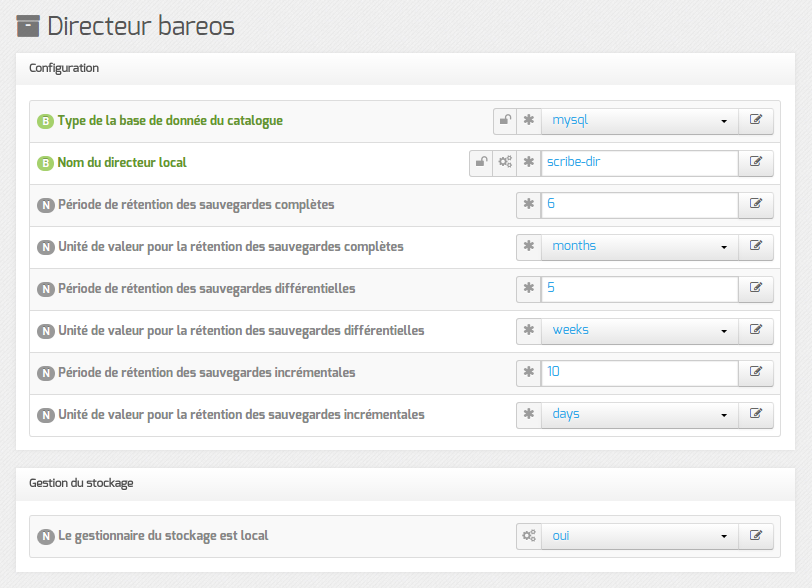The height and width of the screenshot is (588, 812).
Task: Click label Période de rétention des sauvegardes complètes
Action: (196, 205)
